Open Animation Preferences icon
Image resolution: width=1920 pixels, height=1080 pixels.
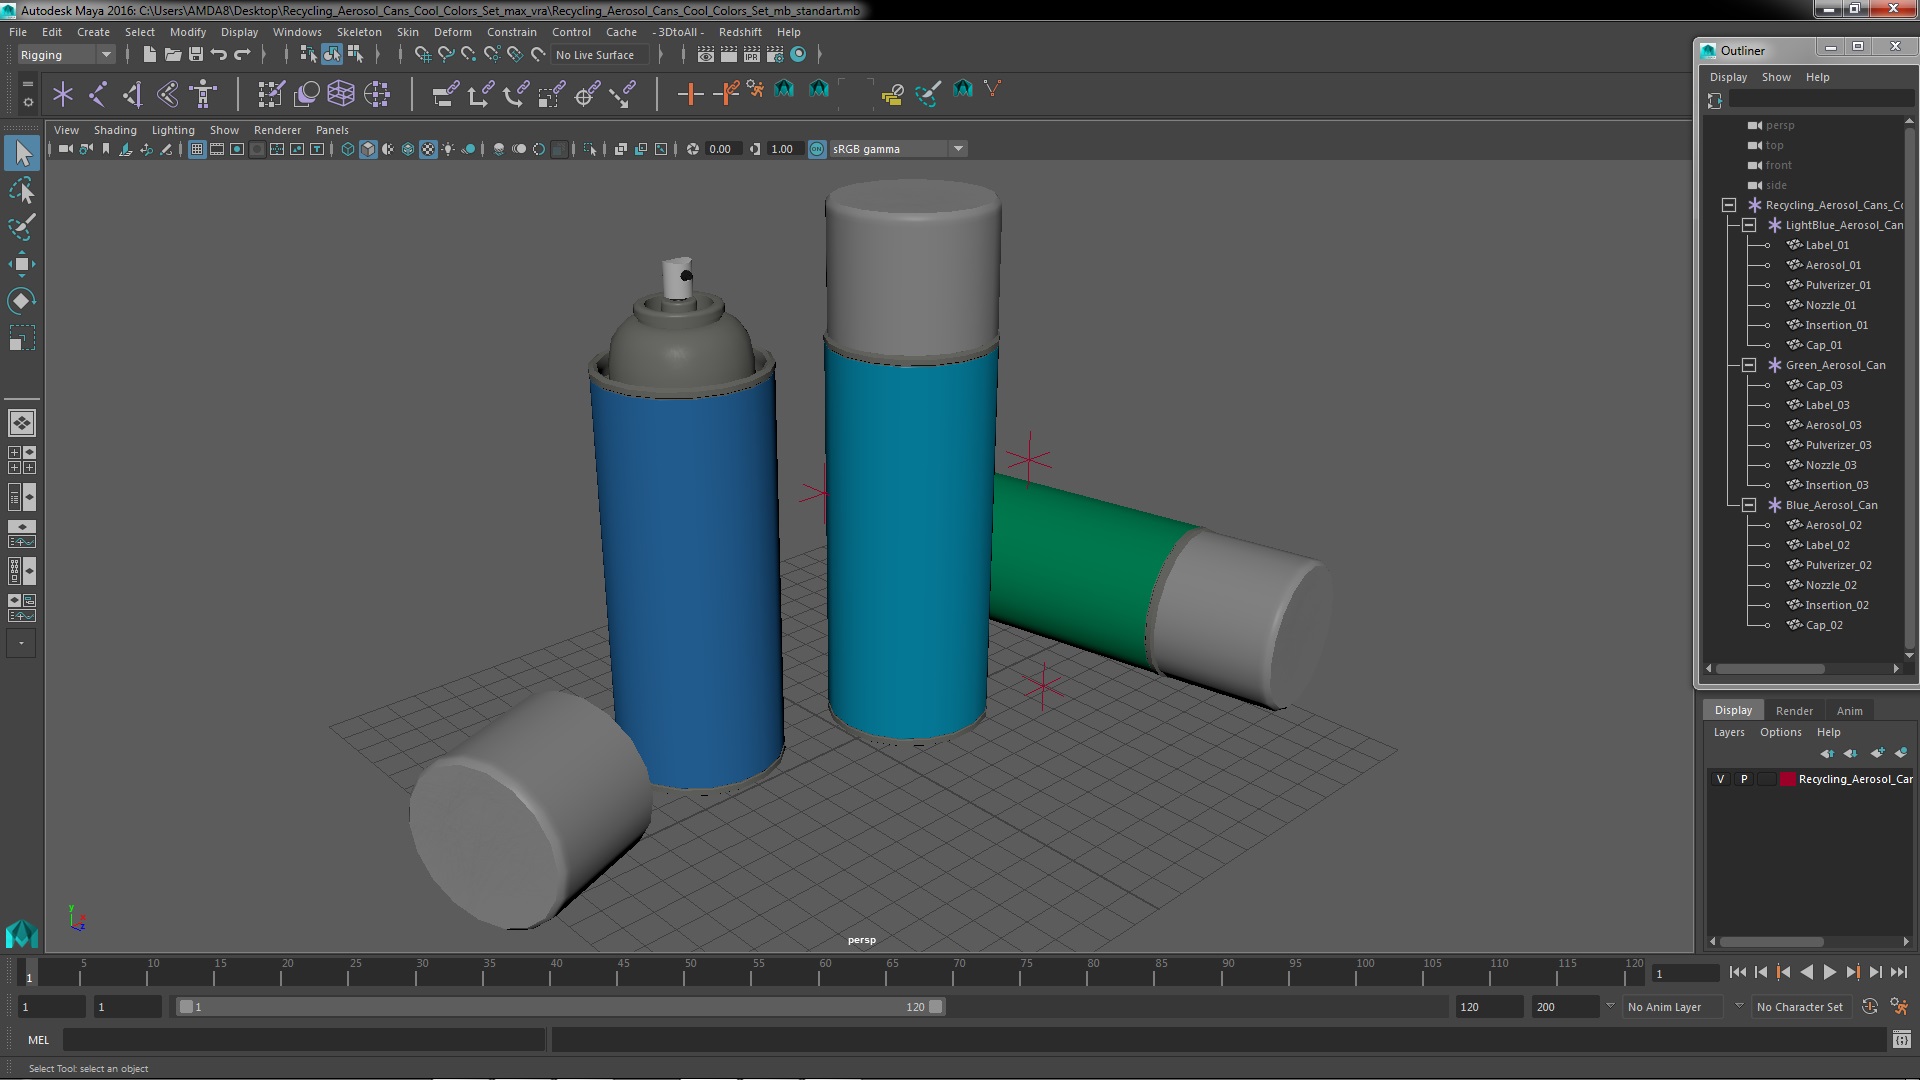[x=1899, y=1007]
